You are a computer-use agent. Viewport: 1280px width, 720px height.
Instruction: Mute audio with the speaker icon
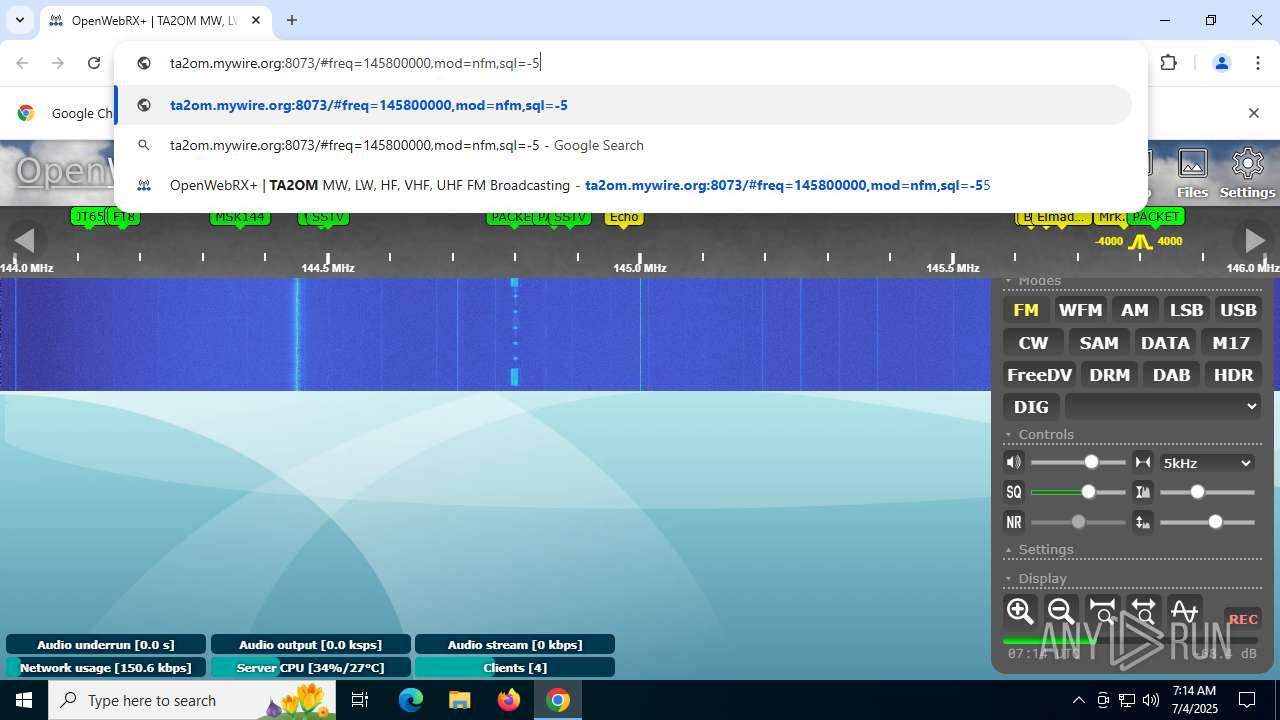(x=1014, y=462)
